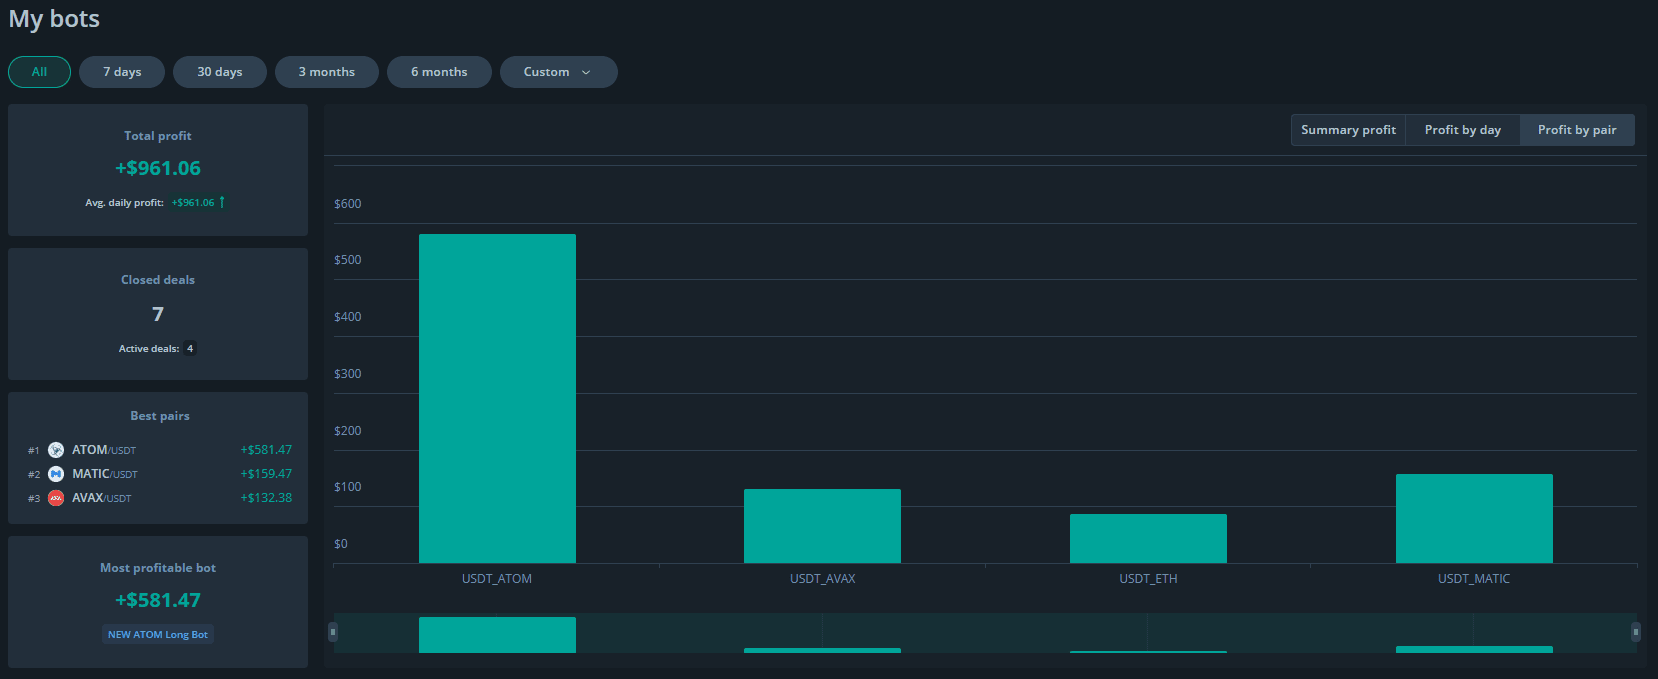Click the active deals count badge 4
Image resolution: width=1658 pixels, height=679 pixels.
pyautogui.click(x=190, y=349)
